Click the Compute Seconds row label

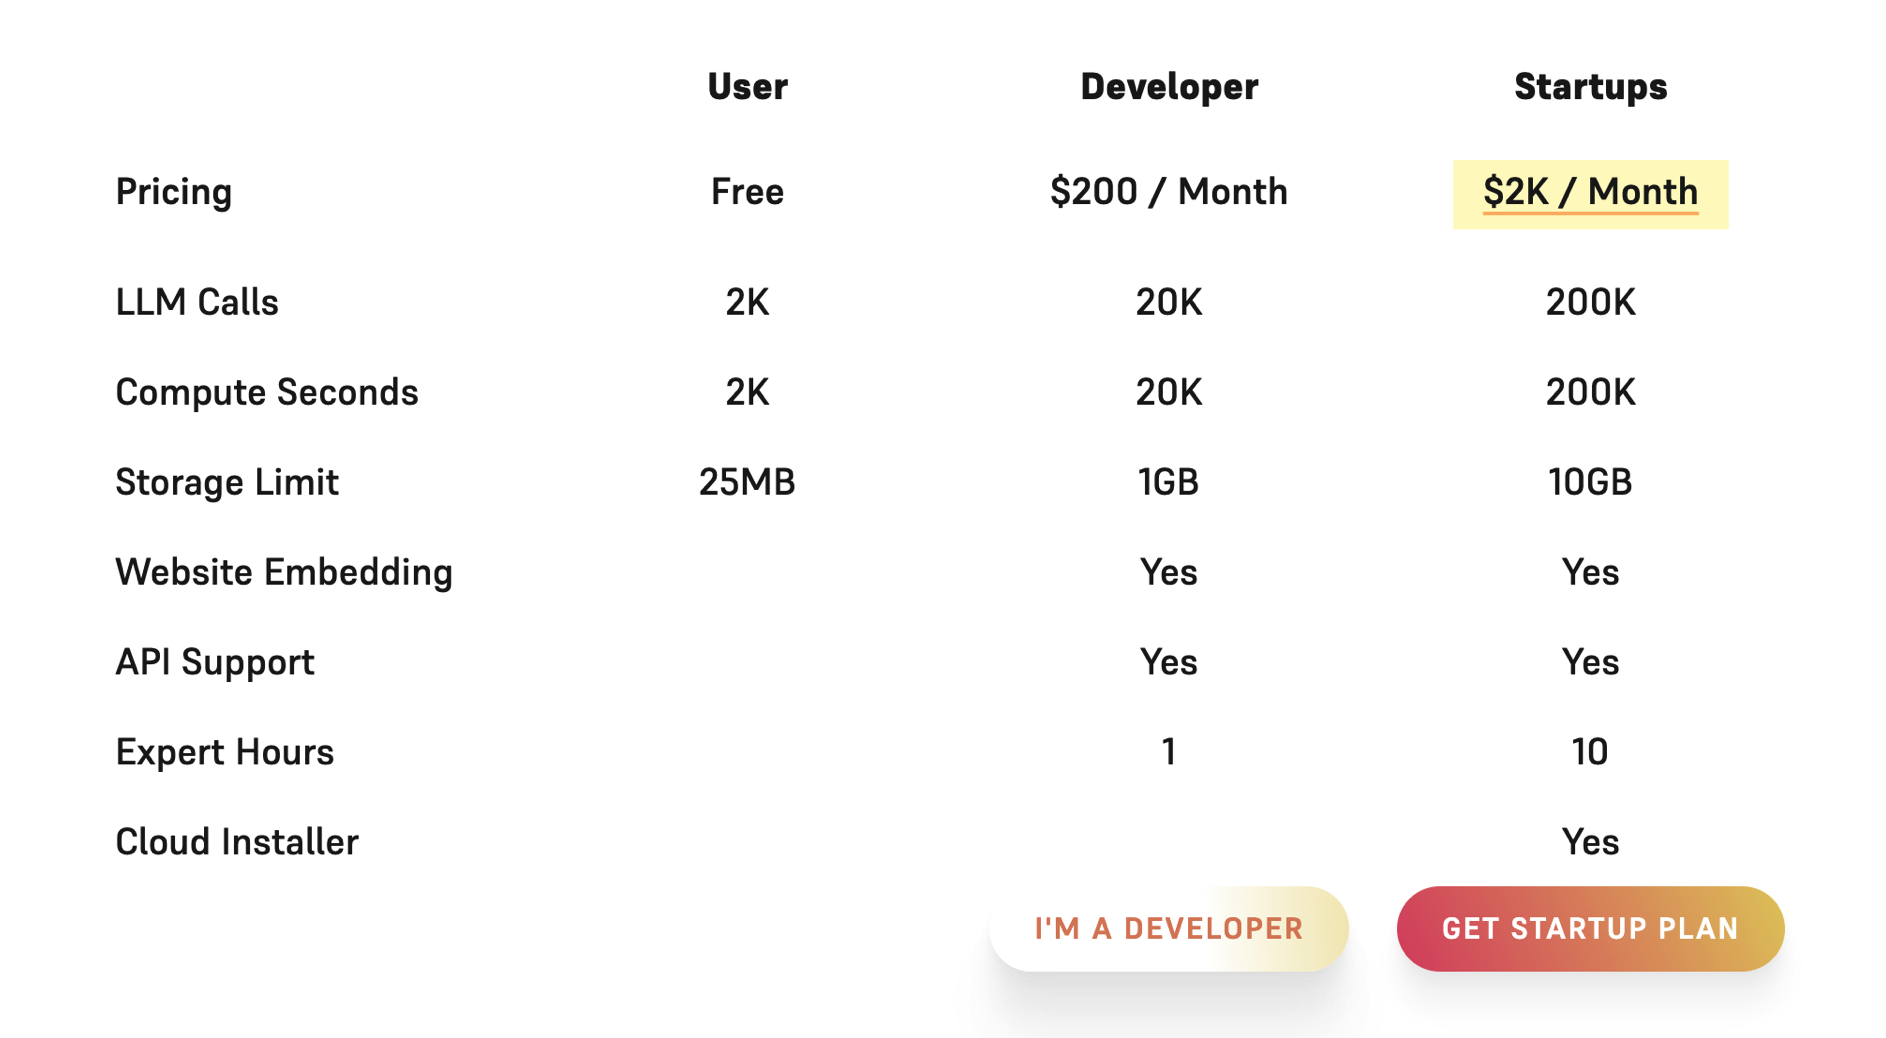click(x=267, y=392)
